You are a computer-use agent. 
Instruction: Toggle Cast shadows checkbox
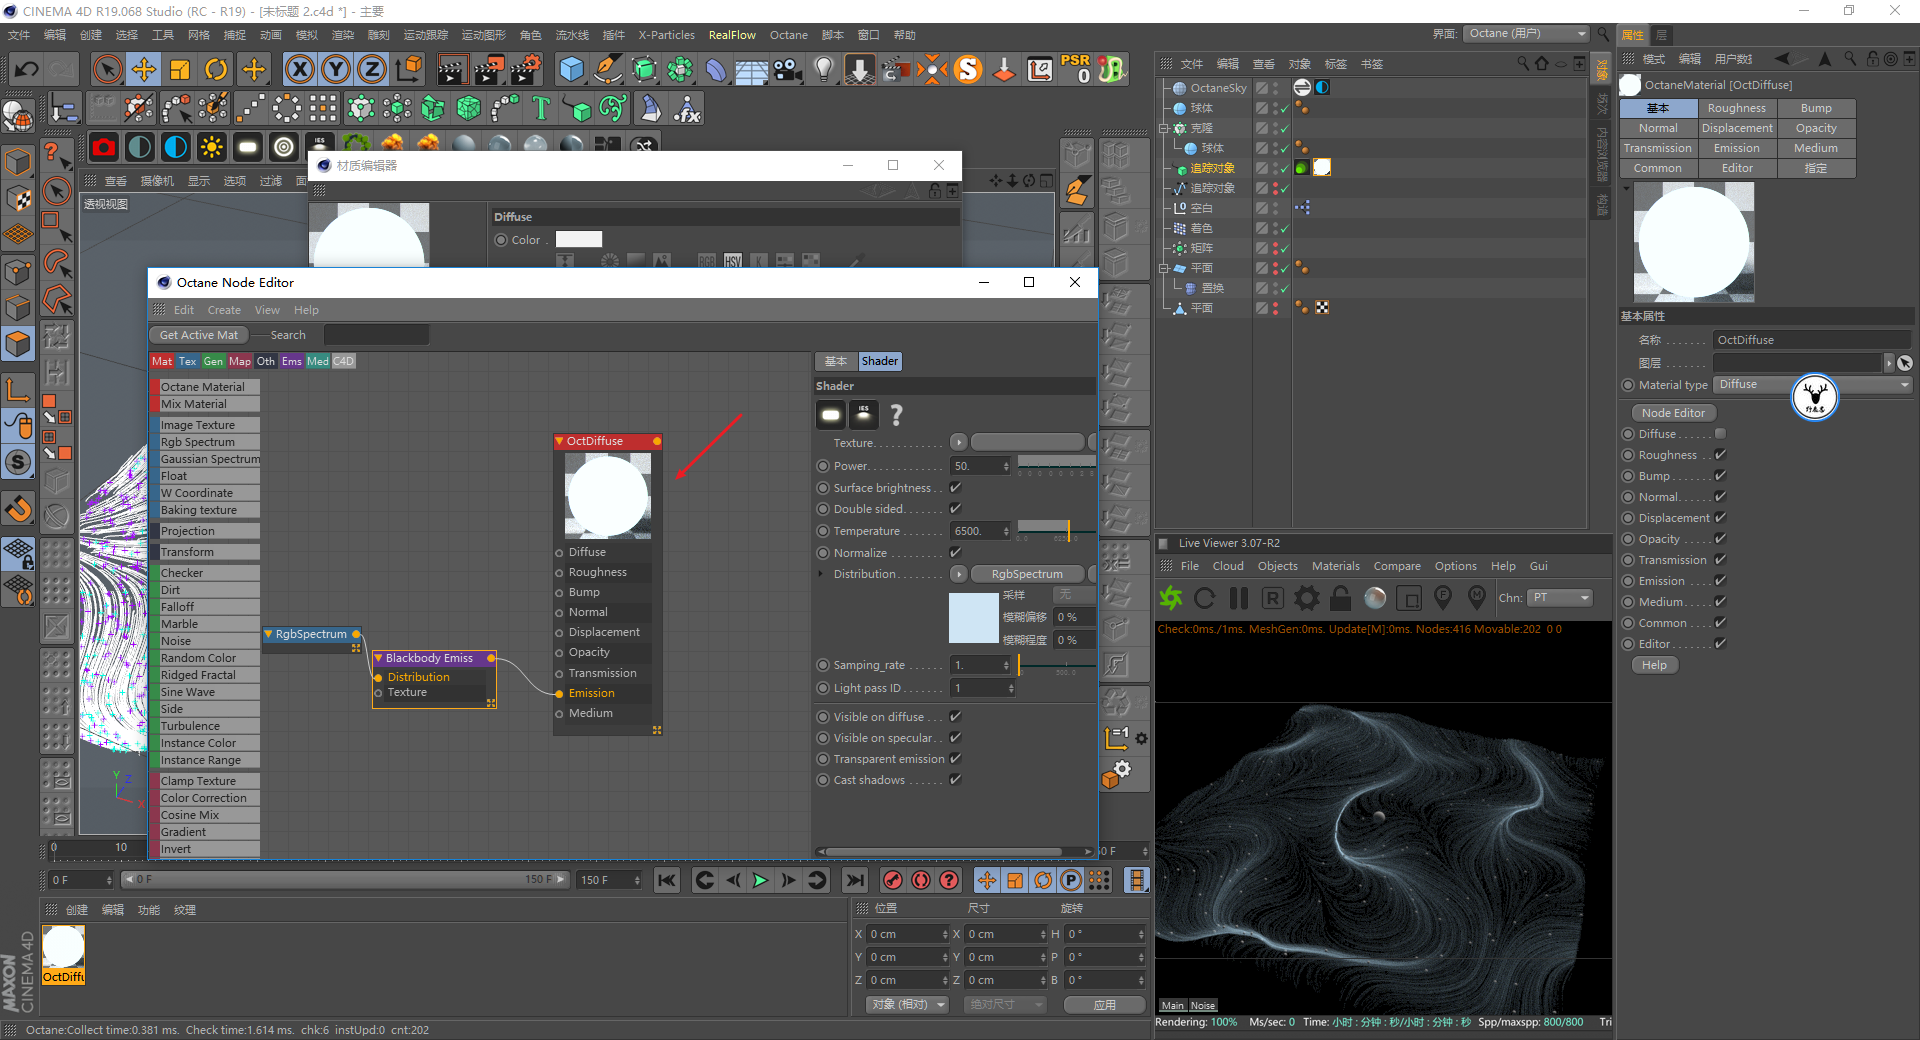click(955, 780)
